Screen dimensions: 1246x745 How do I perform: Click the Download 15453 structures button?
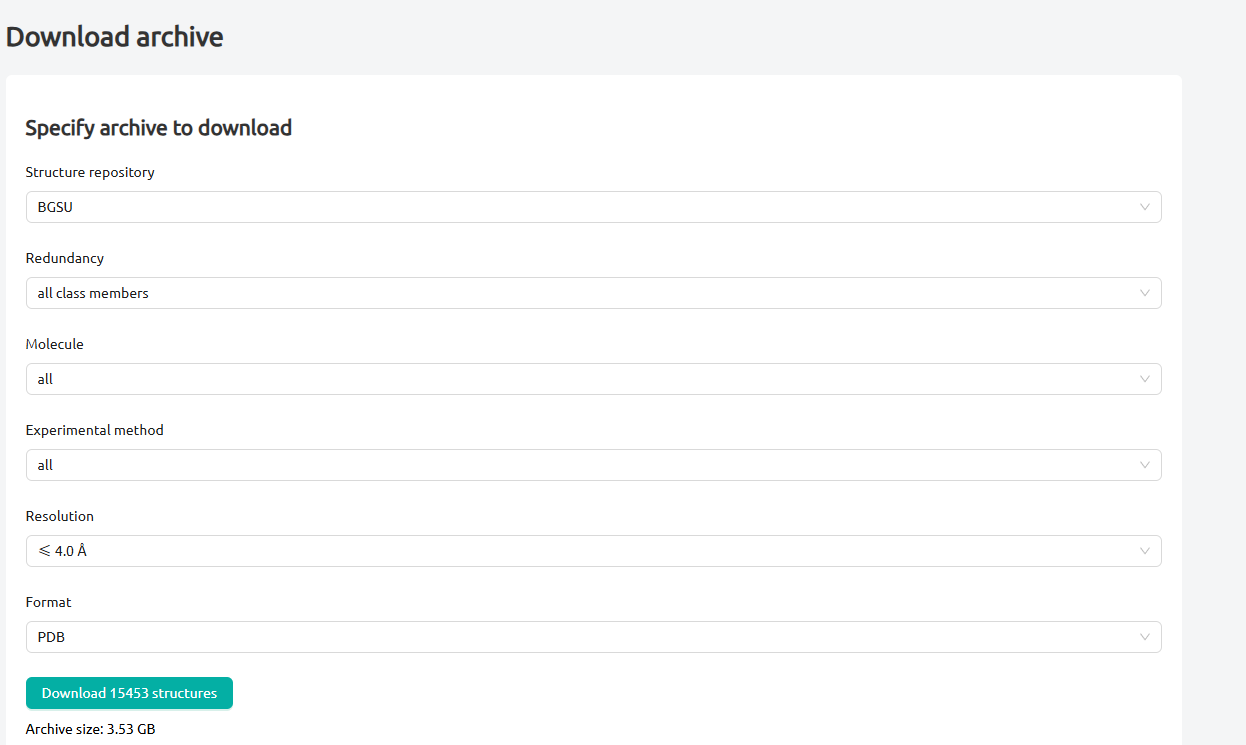click(129, 693)
